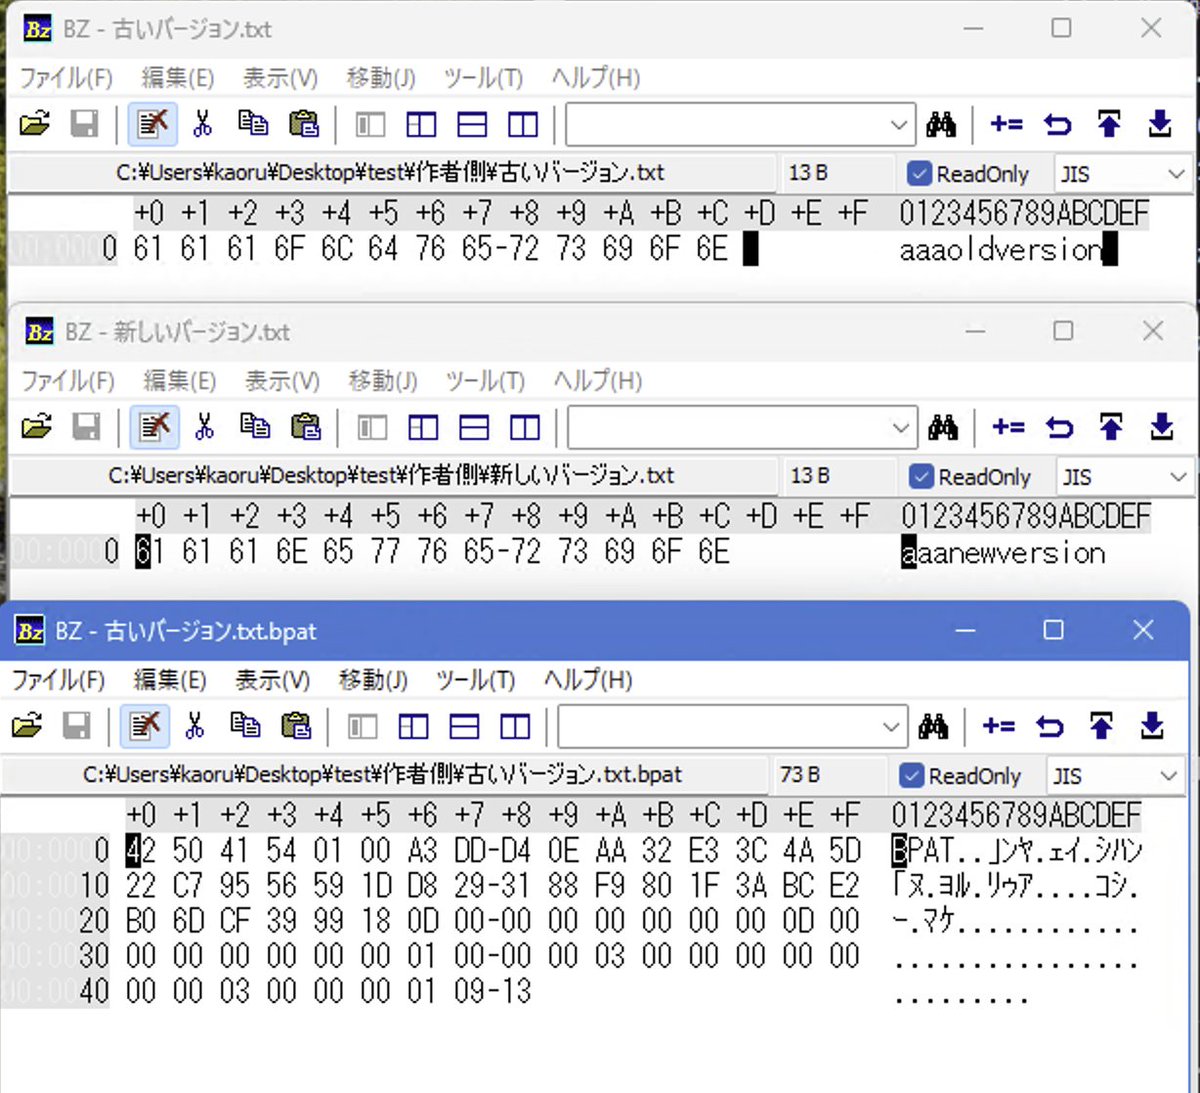Open ヘルプ(H) menu in bpat window
Viewport: 1200px width, 1093px height.
(x=588, y=680)
